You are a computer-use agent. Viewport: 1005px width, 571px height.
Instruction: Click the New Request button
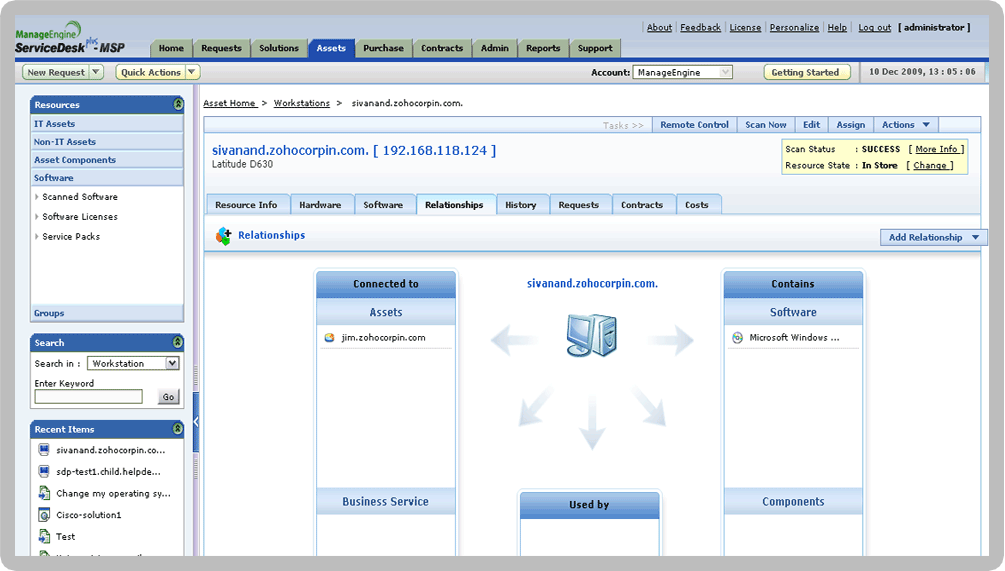pyautogui.click(x=56, y=72)
